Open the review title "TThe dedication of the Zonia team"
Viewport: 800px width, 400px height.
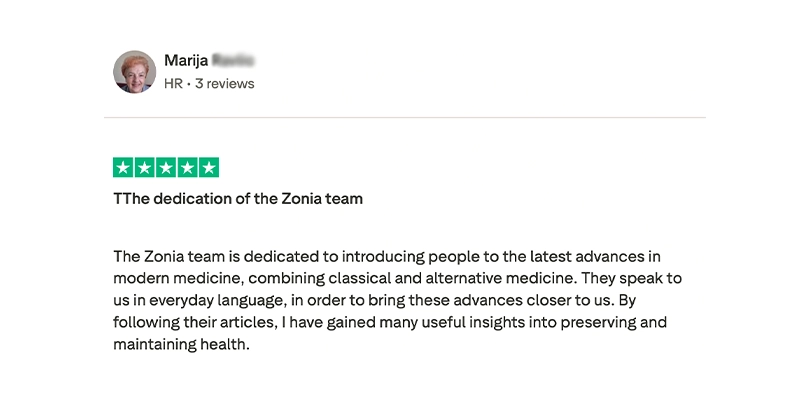(x=238, y=199)
